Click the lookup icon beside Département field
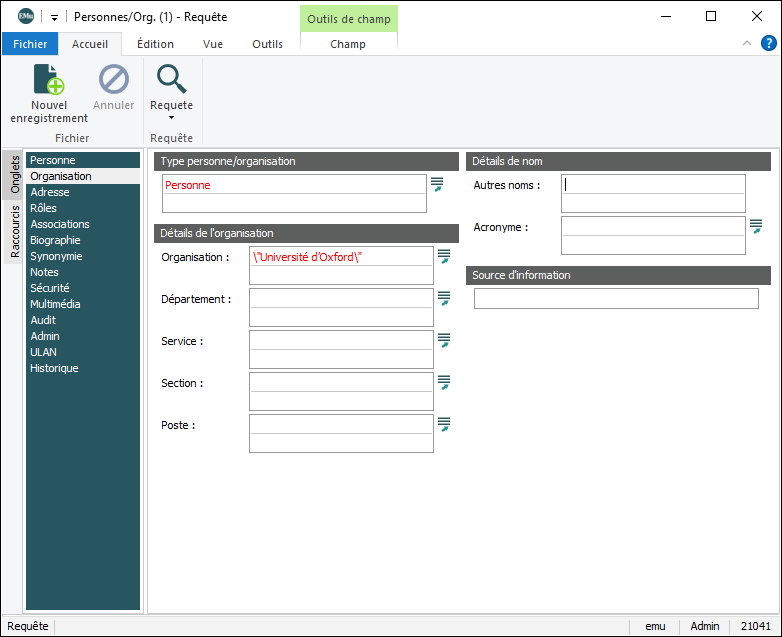782x637 pixels. click(x=444, y=299)
